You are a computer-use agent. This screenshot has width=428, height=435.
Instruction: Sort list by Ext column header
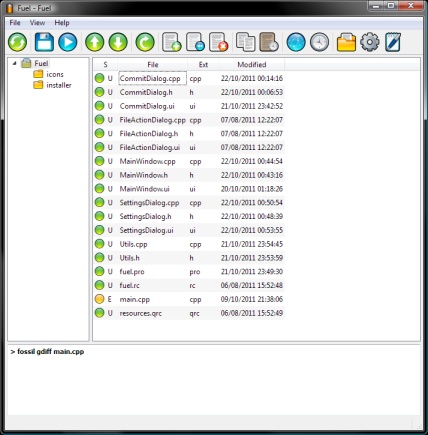click(203, 65)
